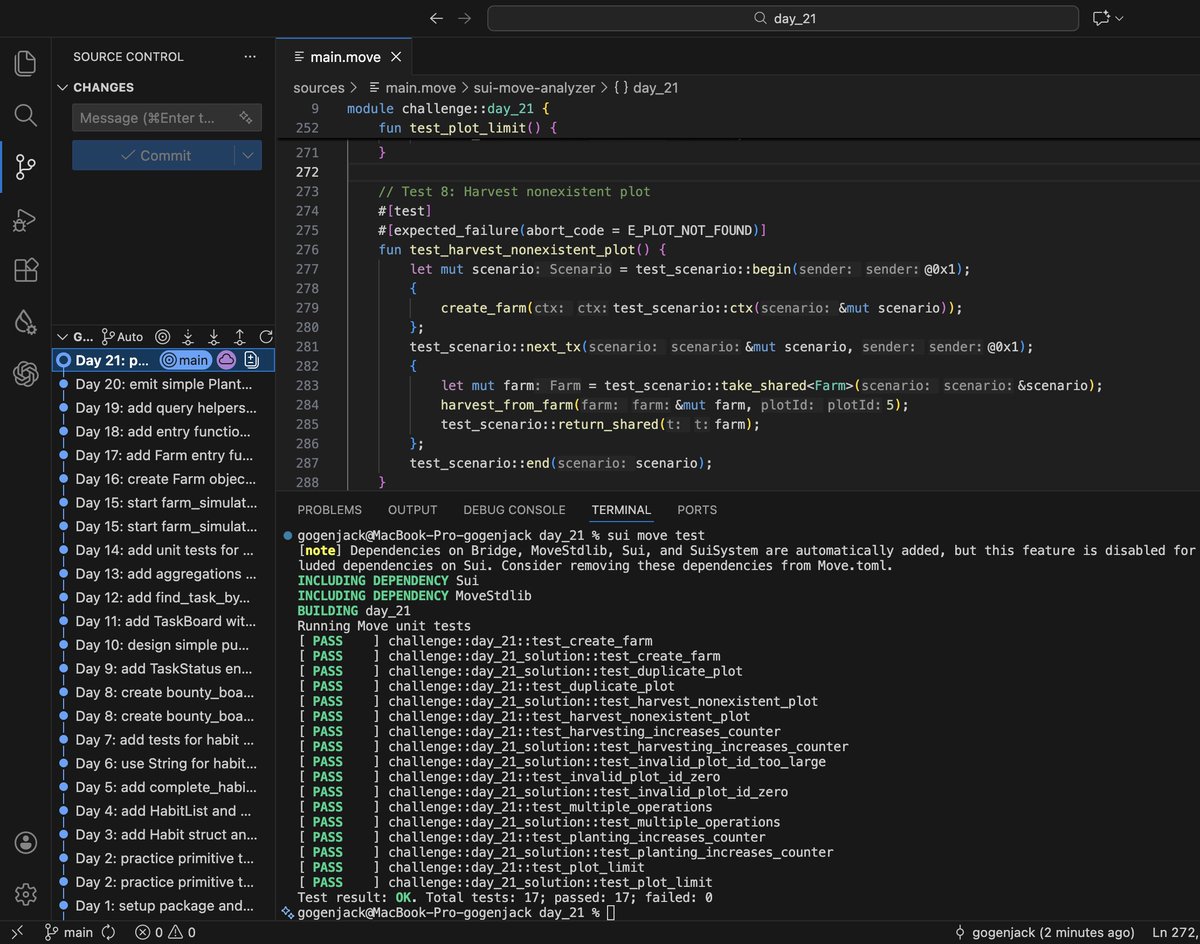Open the Commit button dropdown arrow
1200x944 pixels.
coord(248,155)
